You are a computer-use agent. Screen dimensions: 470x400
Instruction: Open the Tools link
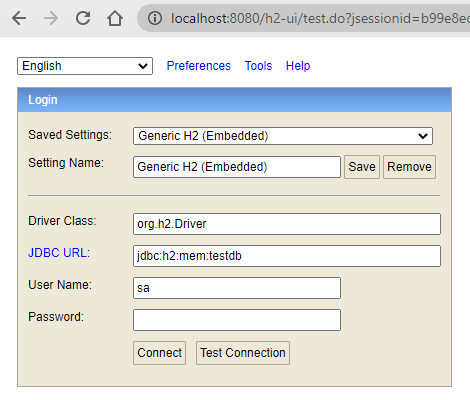tap(258, 66)
